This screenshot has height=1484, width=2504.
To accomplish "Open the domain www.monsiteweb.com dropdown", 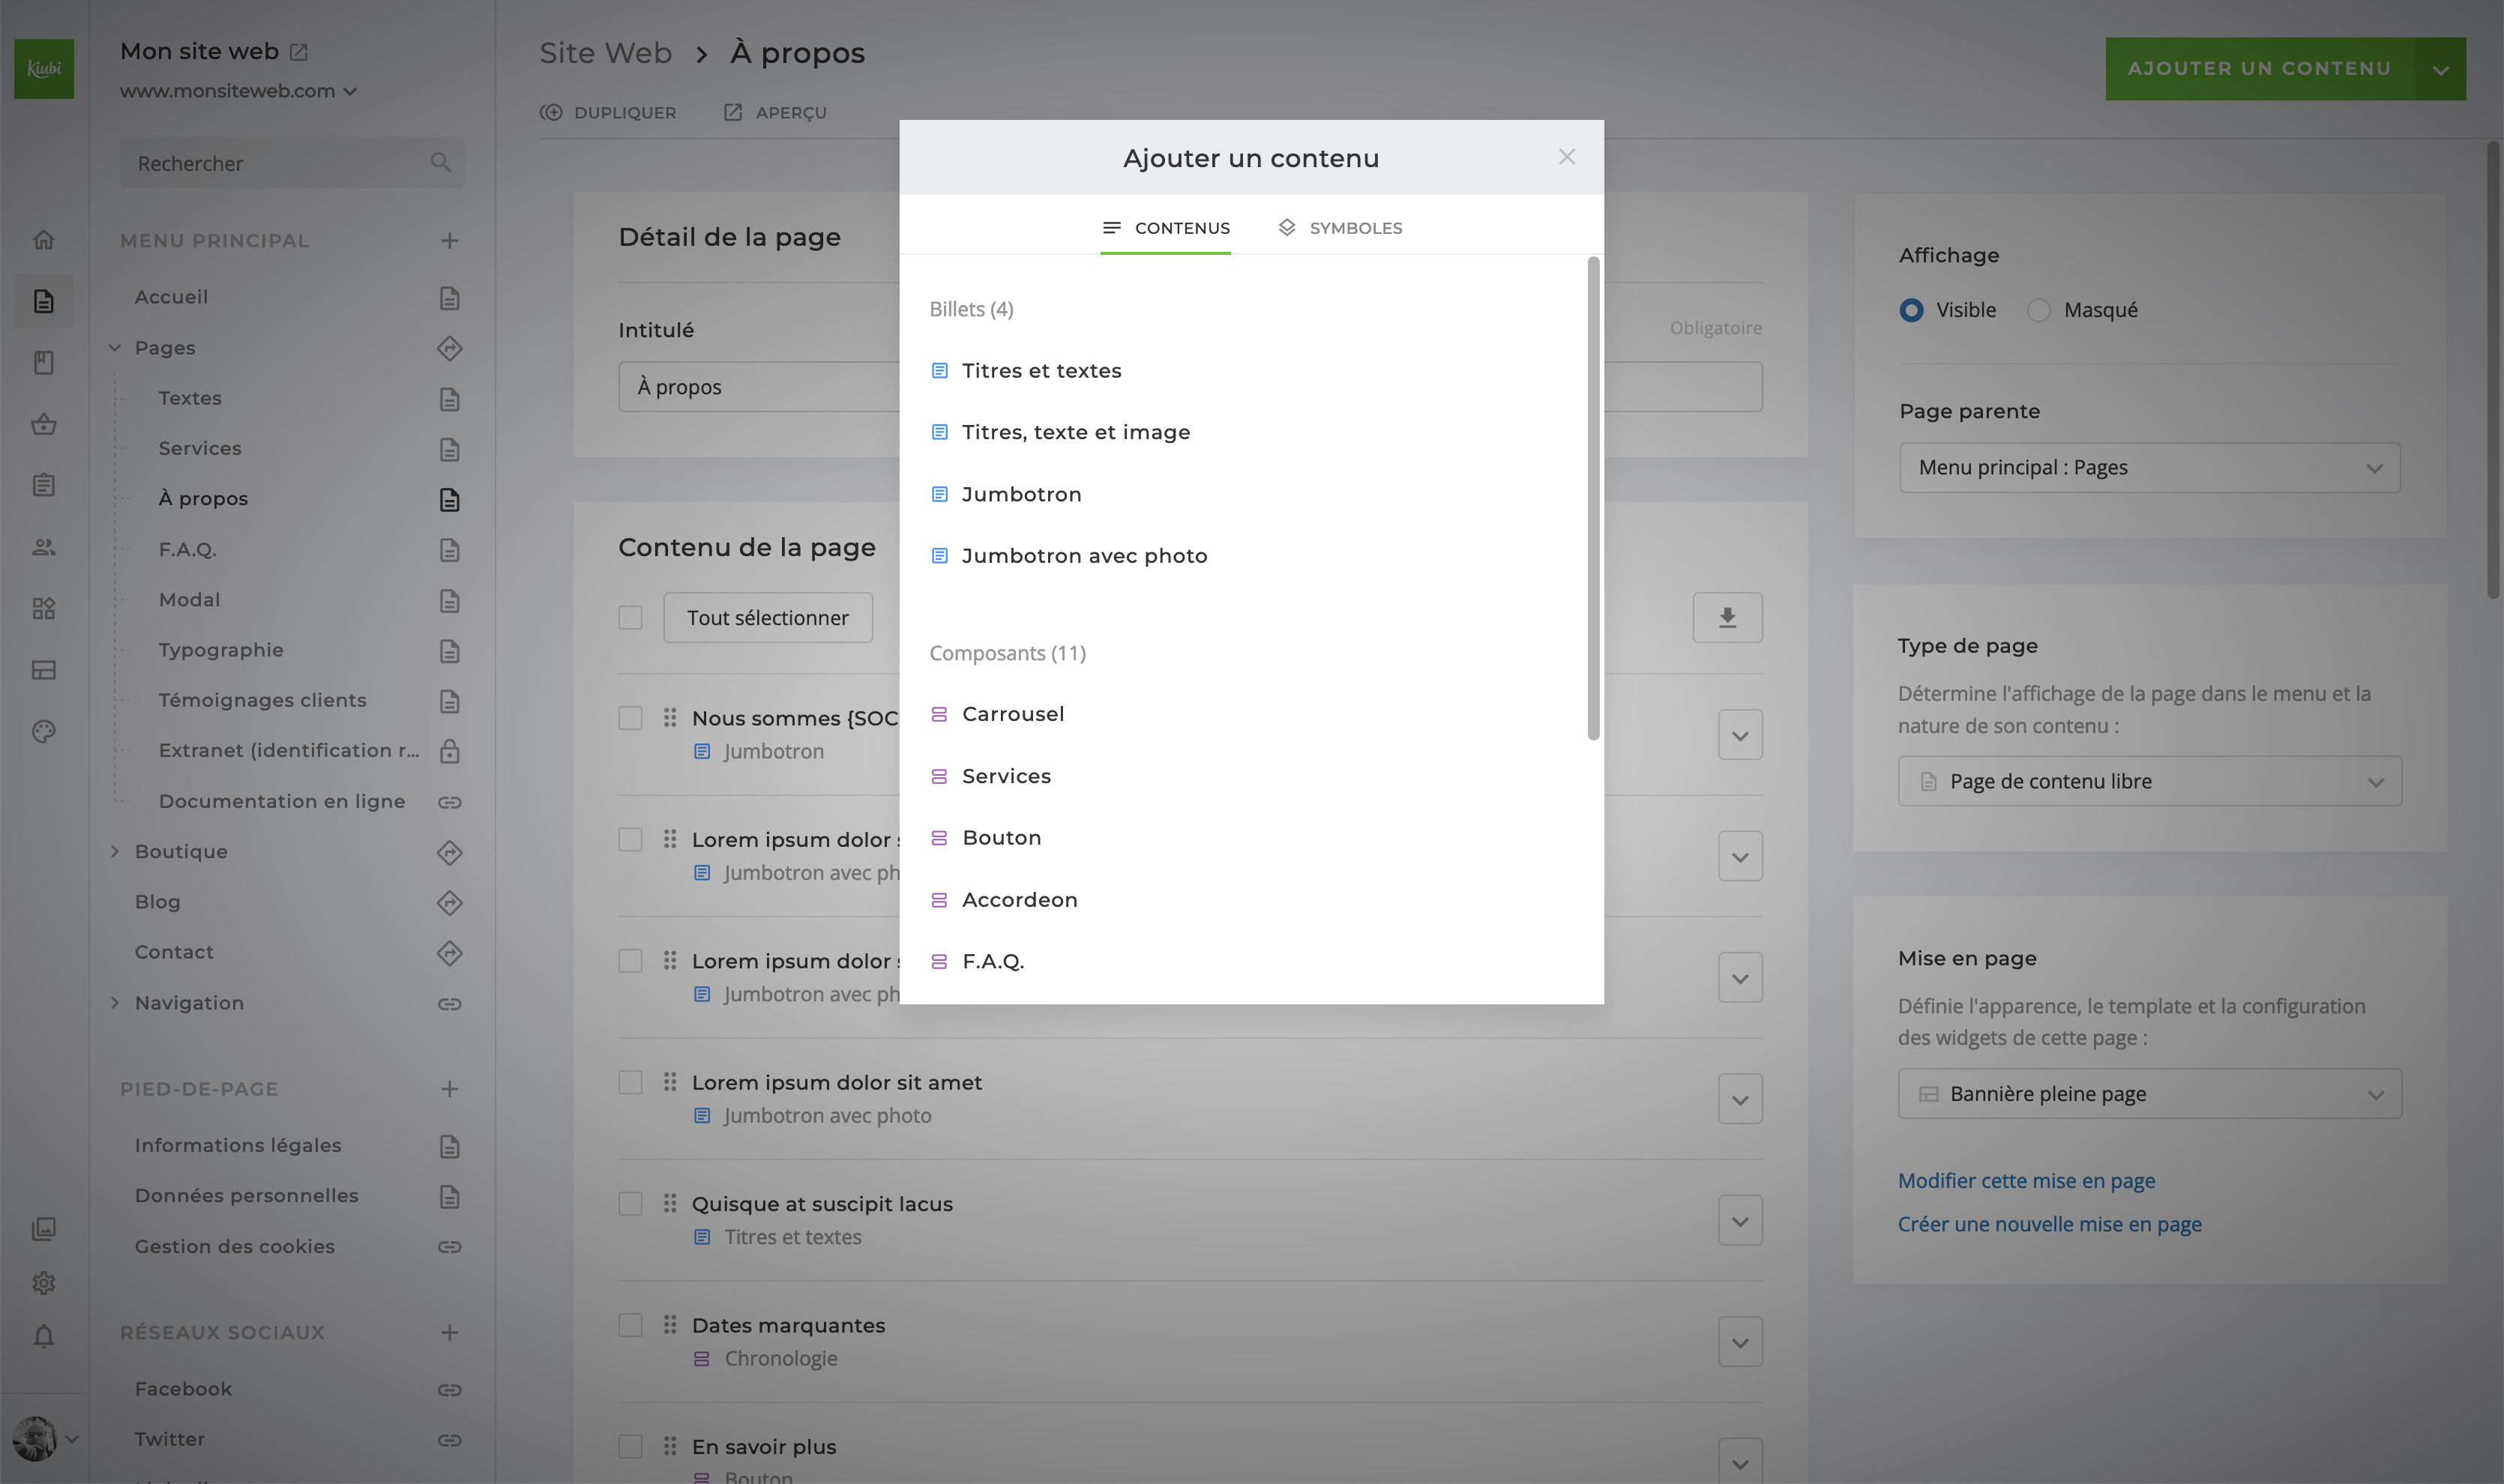I will click(239, 91).
